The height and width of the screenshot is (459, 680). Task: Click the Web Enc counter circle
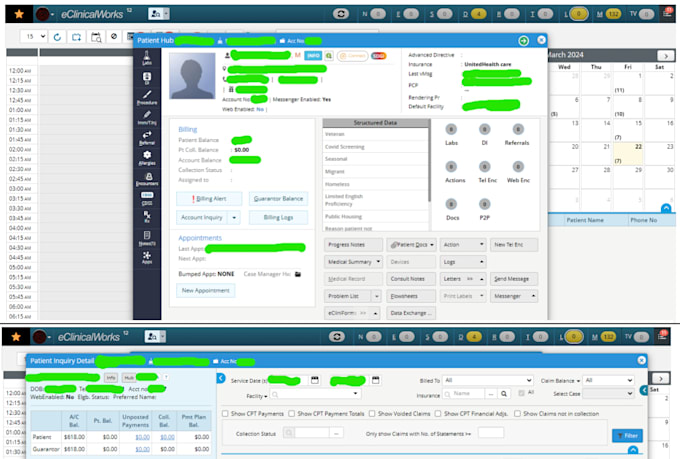tap(518, 167)
